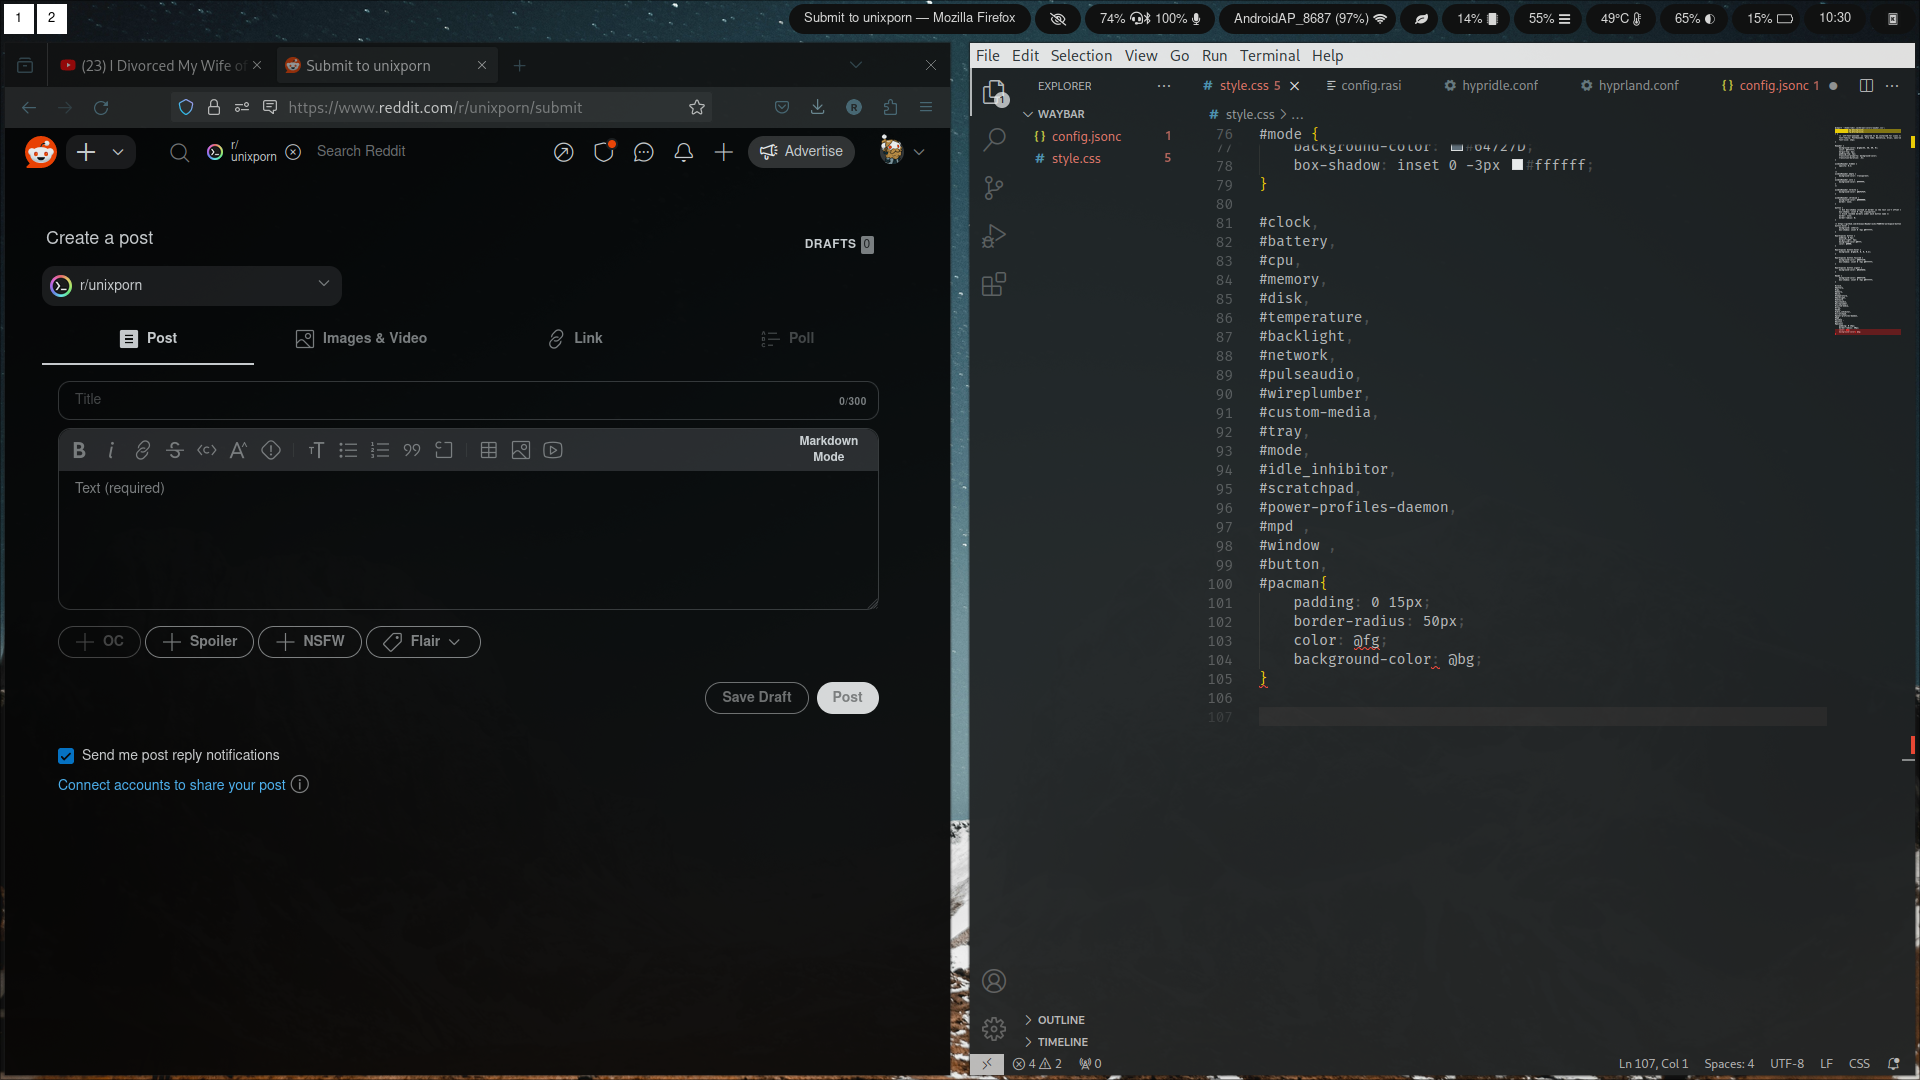Click the white color swatch for #ffffff
This screenshot has width=1920, height=1080.
click(1517, 165)
